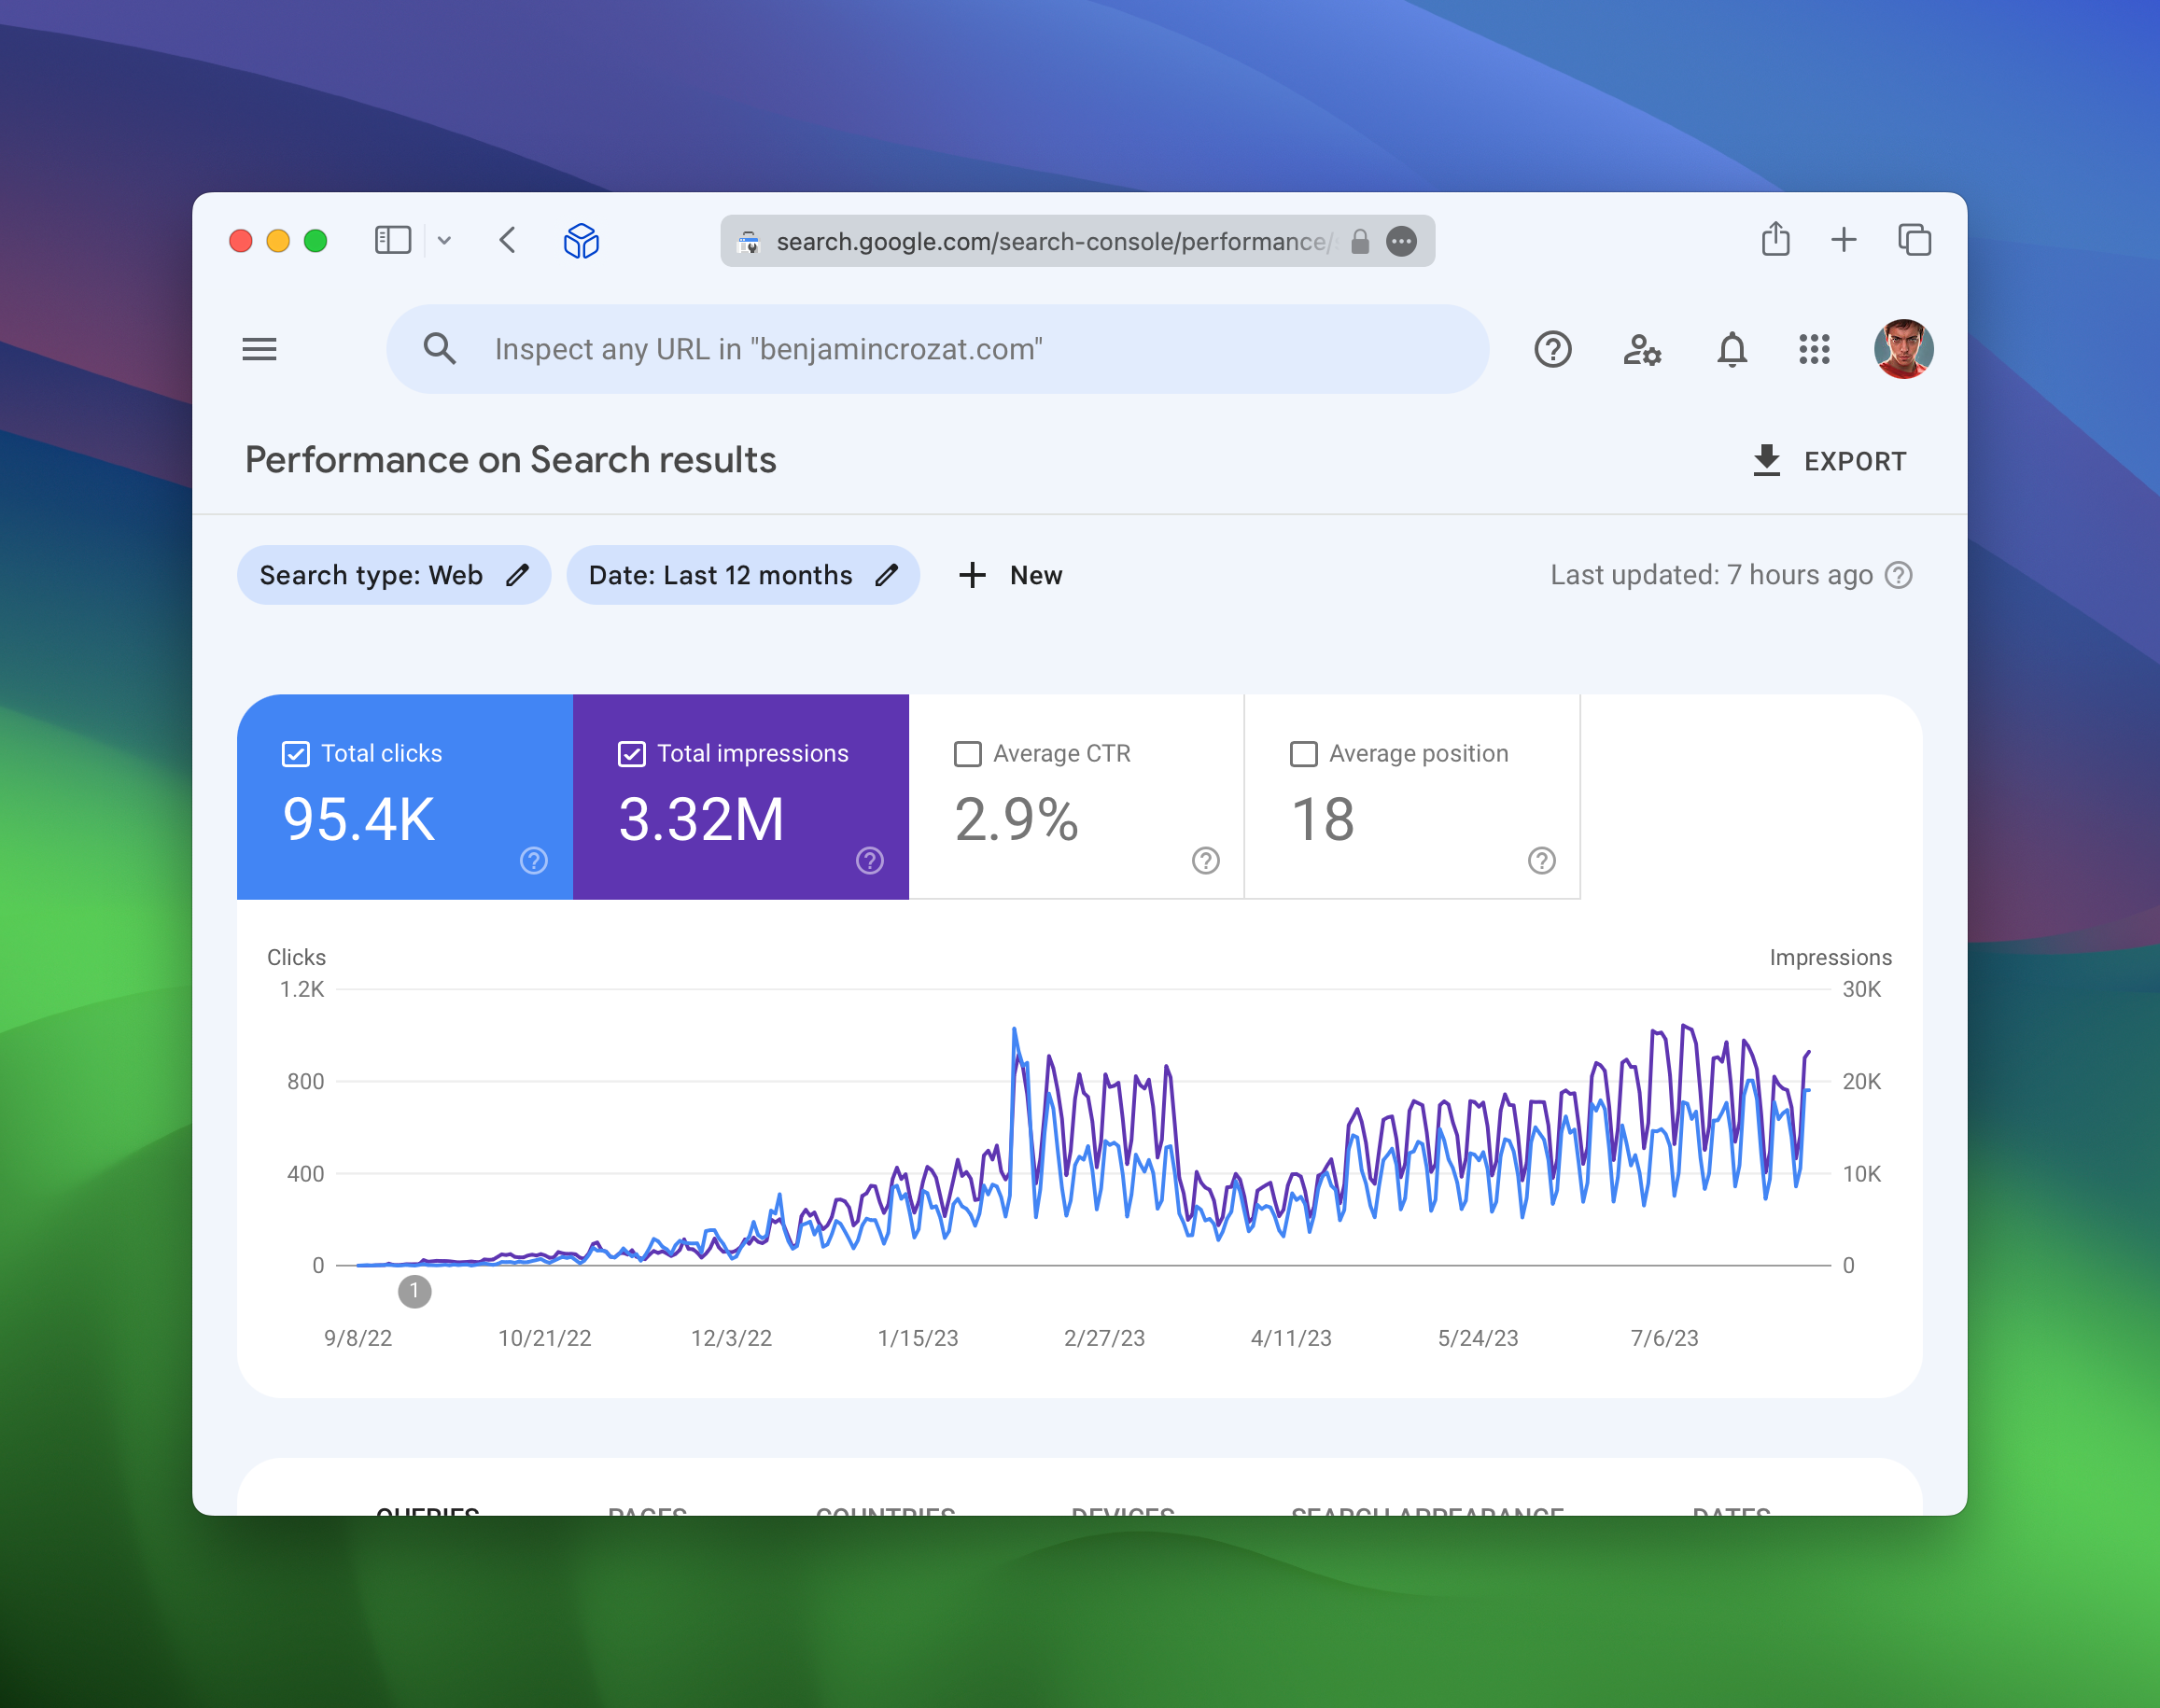Open help on the Total clicks card
This screenshot has width=2160, height=1708.
pos(534,861)
